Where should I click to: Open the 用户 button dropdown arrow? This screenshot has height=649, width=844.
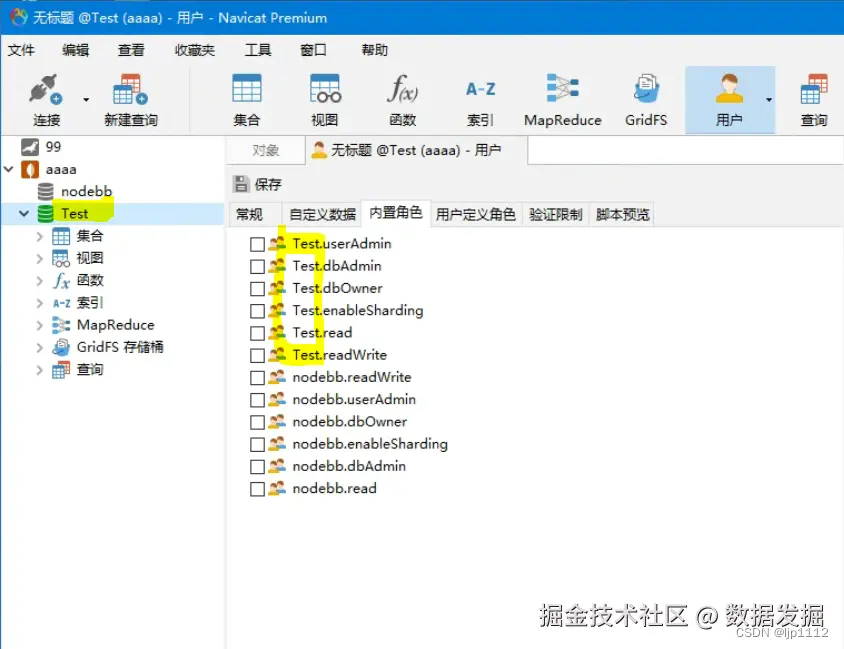(x=769, y=100)
